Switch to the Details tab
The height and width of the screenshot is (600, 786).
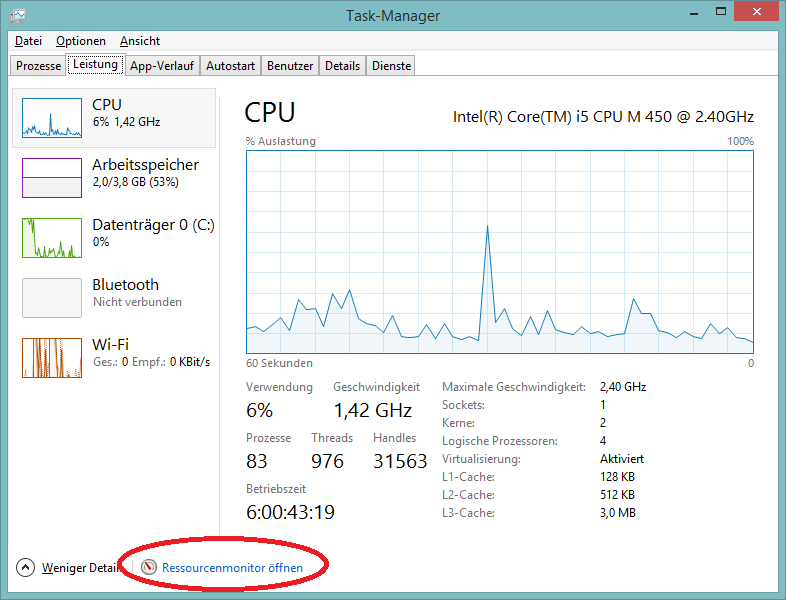coord(342,66)
